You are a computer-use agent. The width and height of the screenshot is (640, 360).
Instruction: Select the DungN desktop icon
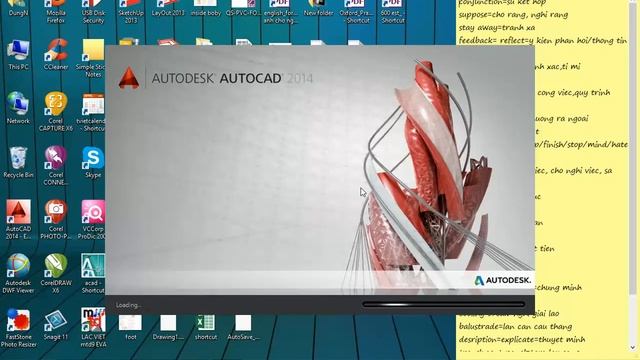[18, 8]
